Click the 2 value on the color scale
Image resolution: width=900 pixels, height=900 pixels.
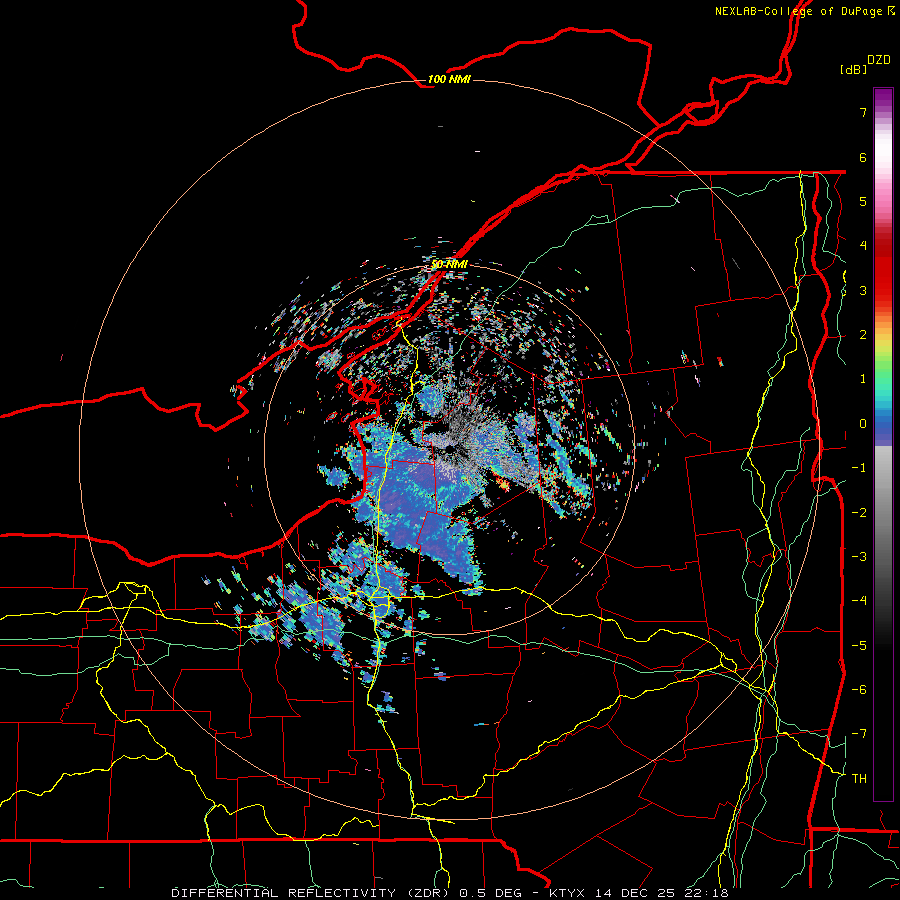(863, 335)
